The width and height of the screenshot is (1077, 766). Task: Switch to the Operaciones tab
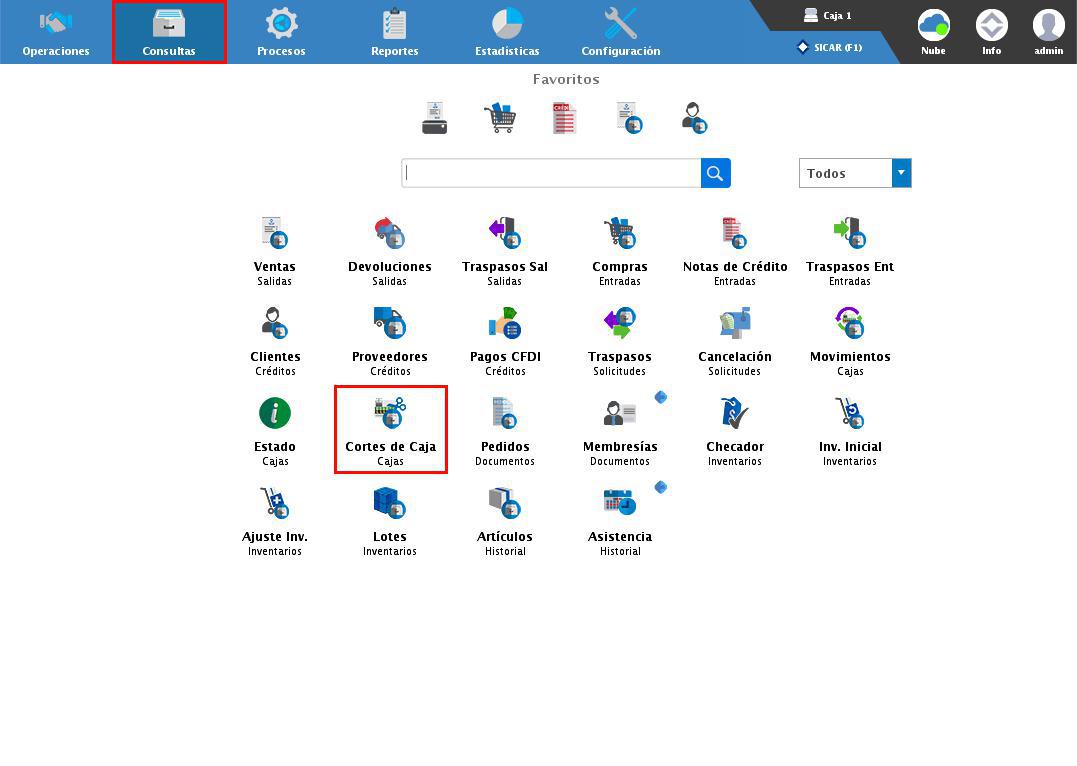pos(56,32)
